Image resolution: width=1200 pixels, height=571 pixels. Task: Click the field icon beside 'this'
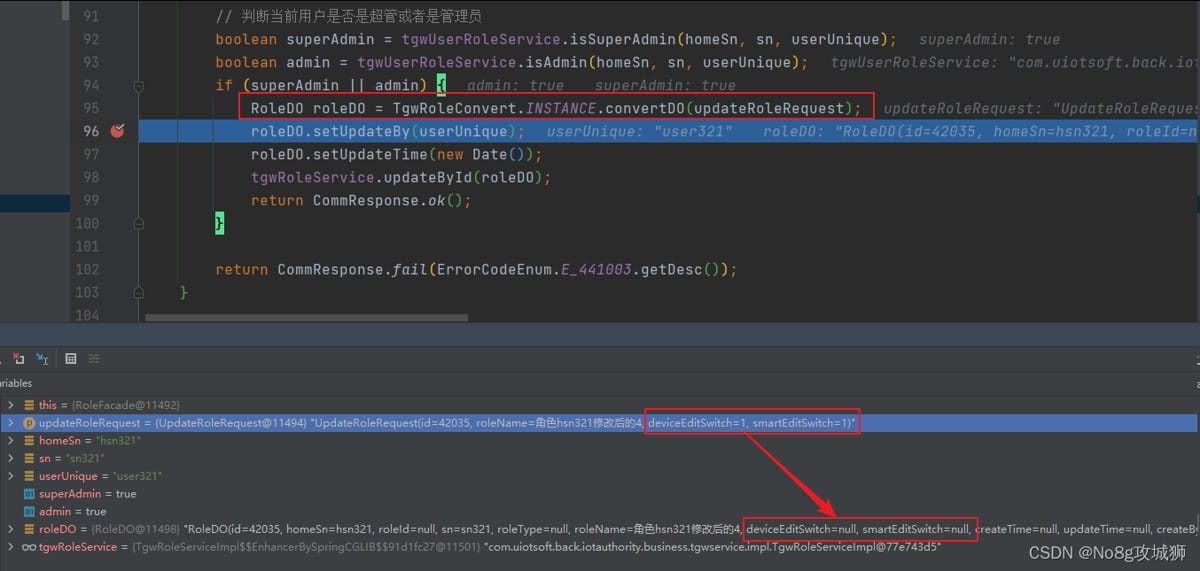pyautogui.click(x=29, y=405)
